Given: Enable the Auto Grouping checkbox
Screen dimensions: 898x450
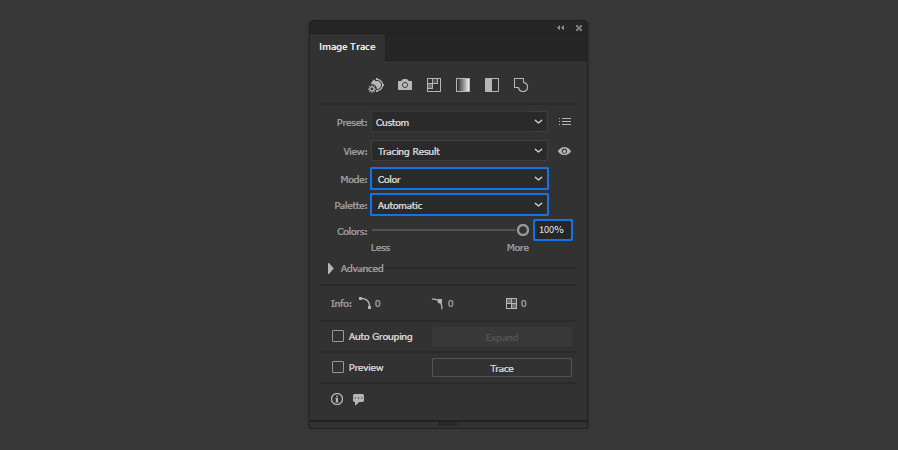Looking at the screenshot, I should point(338,336).
